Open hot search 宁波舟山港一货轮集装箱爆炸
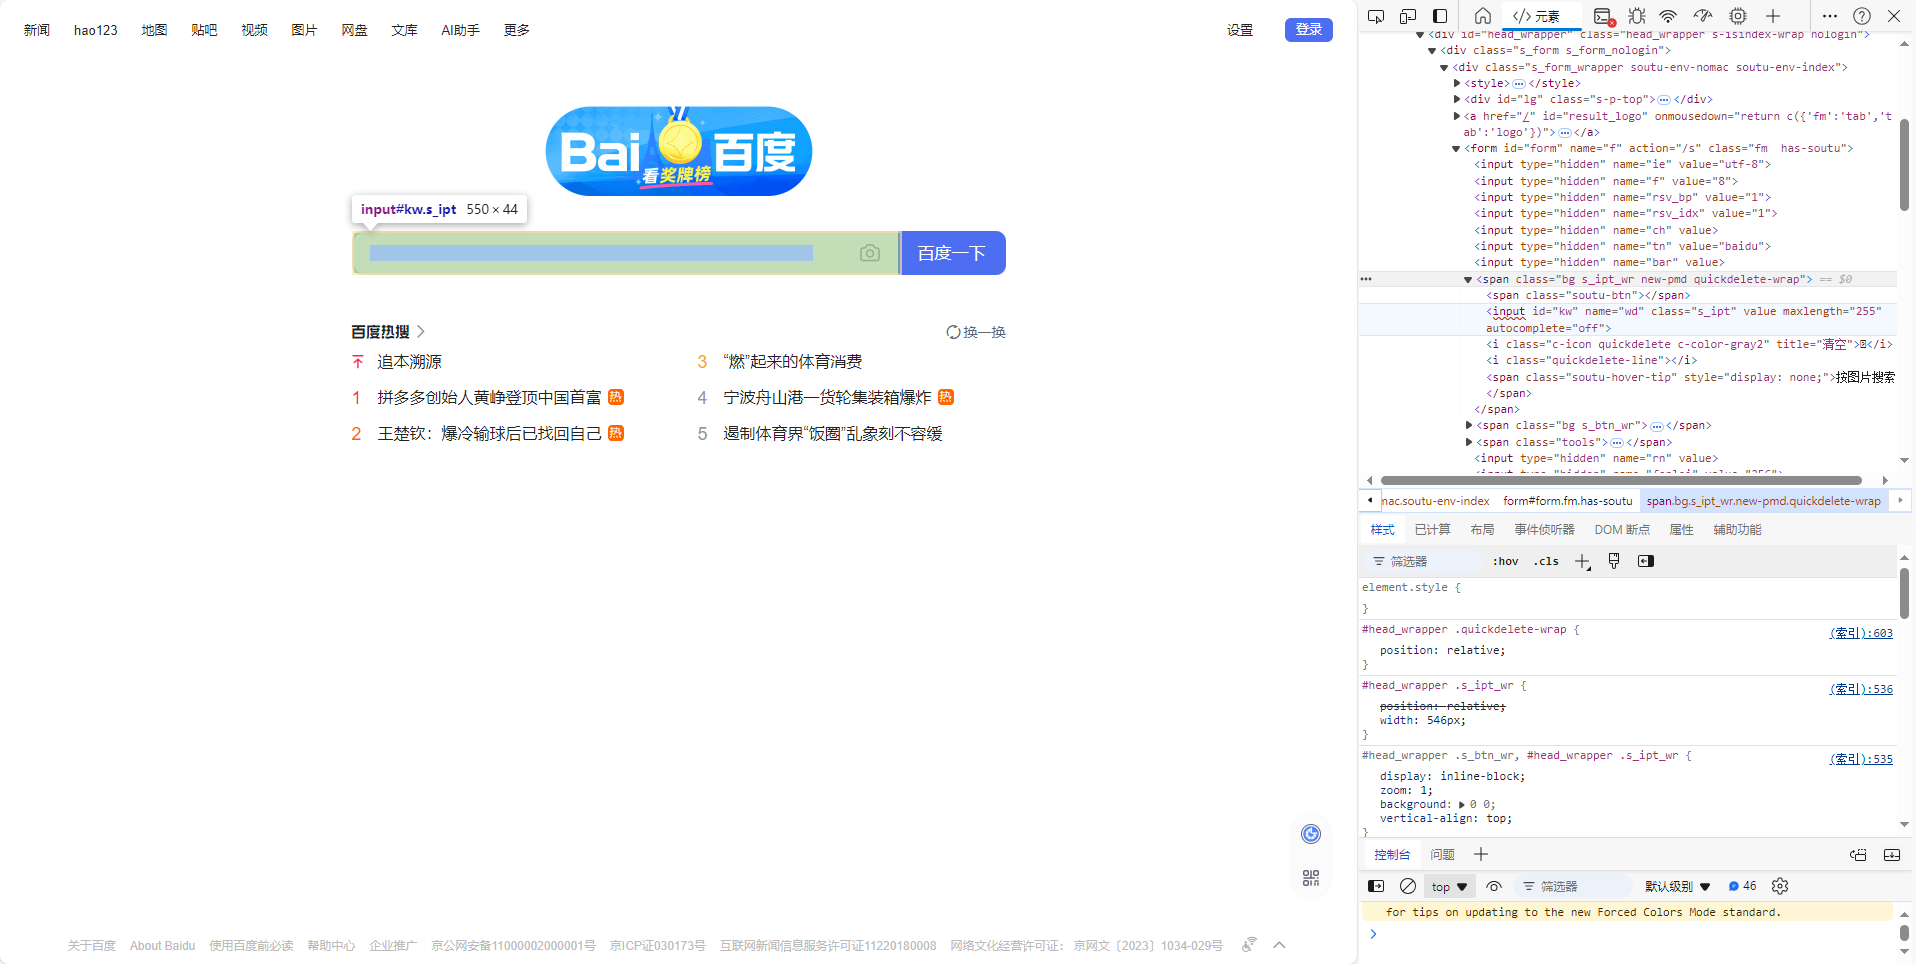Image resolution: width=1916 pixels, height=964 pixels. (x=827, y=398)
